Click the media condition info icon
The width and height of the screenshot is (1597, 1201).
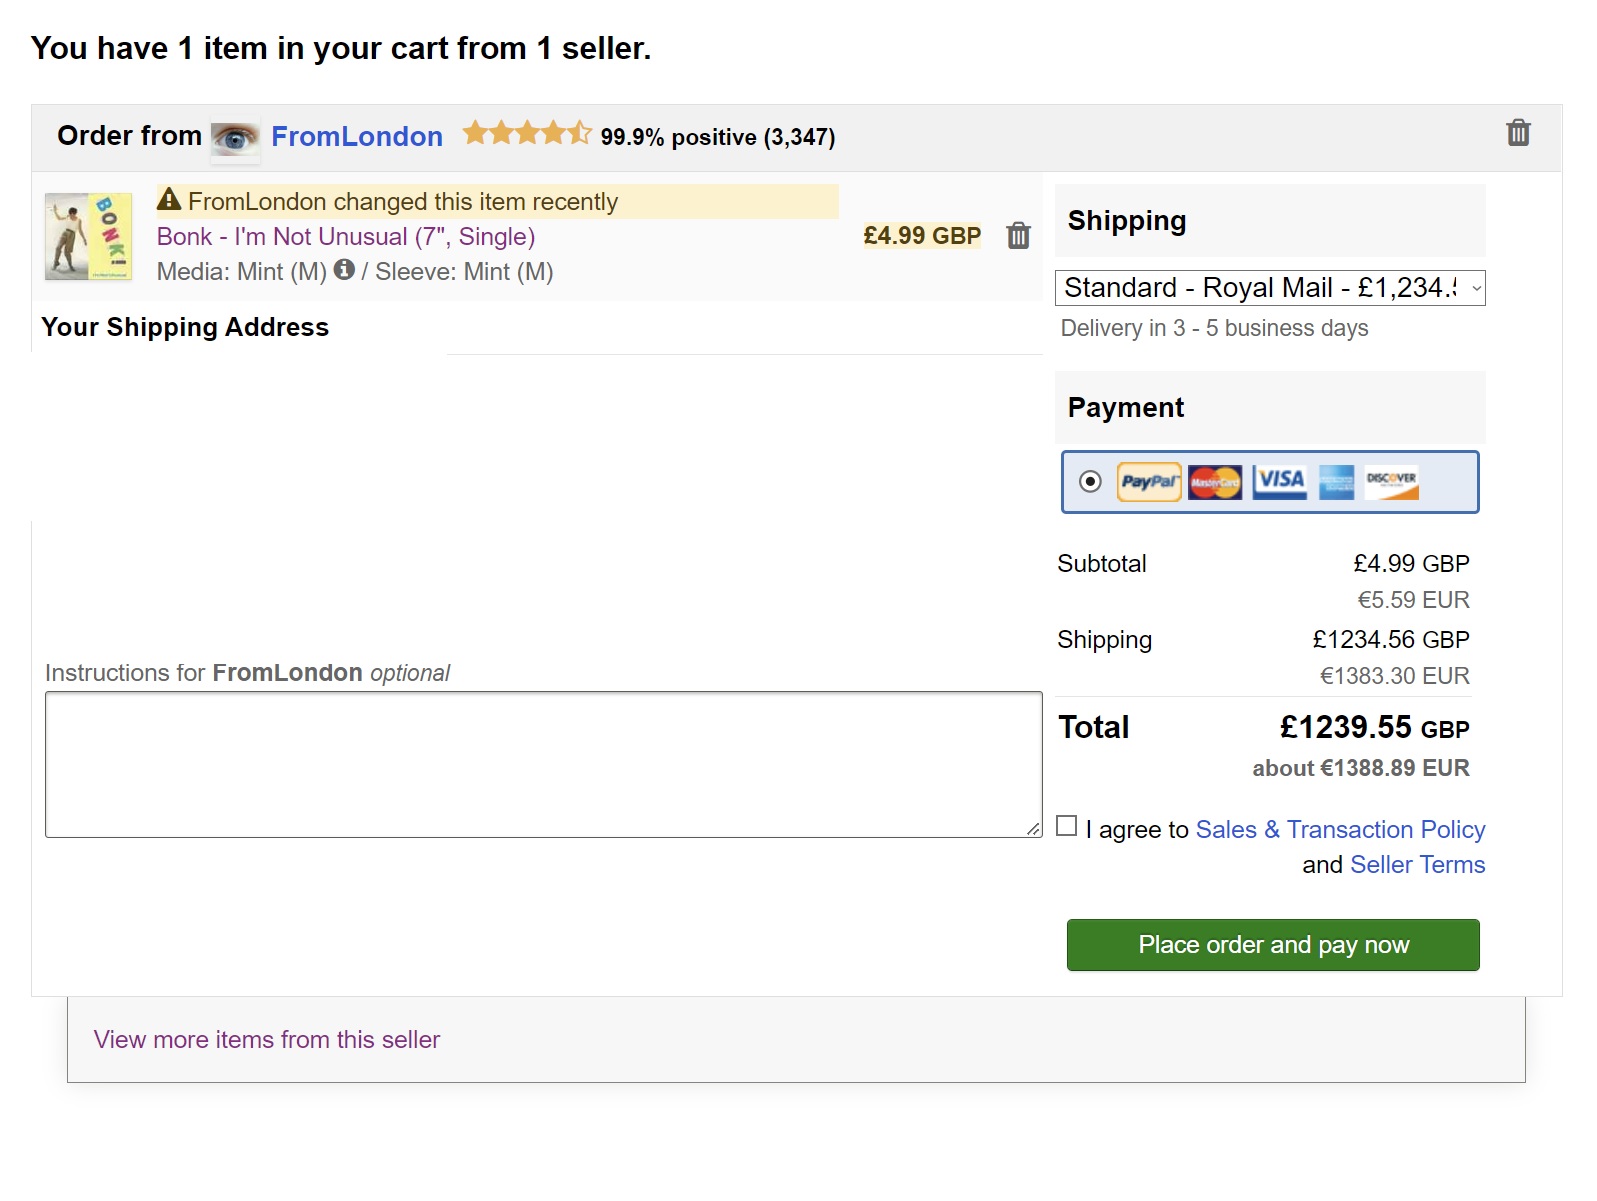[344, 270]
